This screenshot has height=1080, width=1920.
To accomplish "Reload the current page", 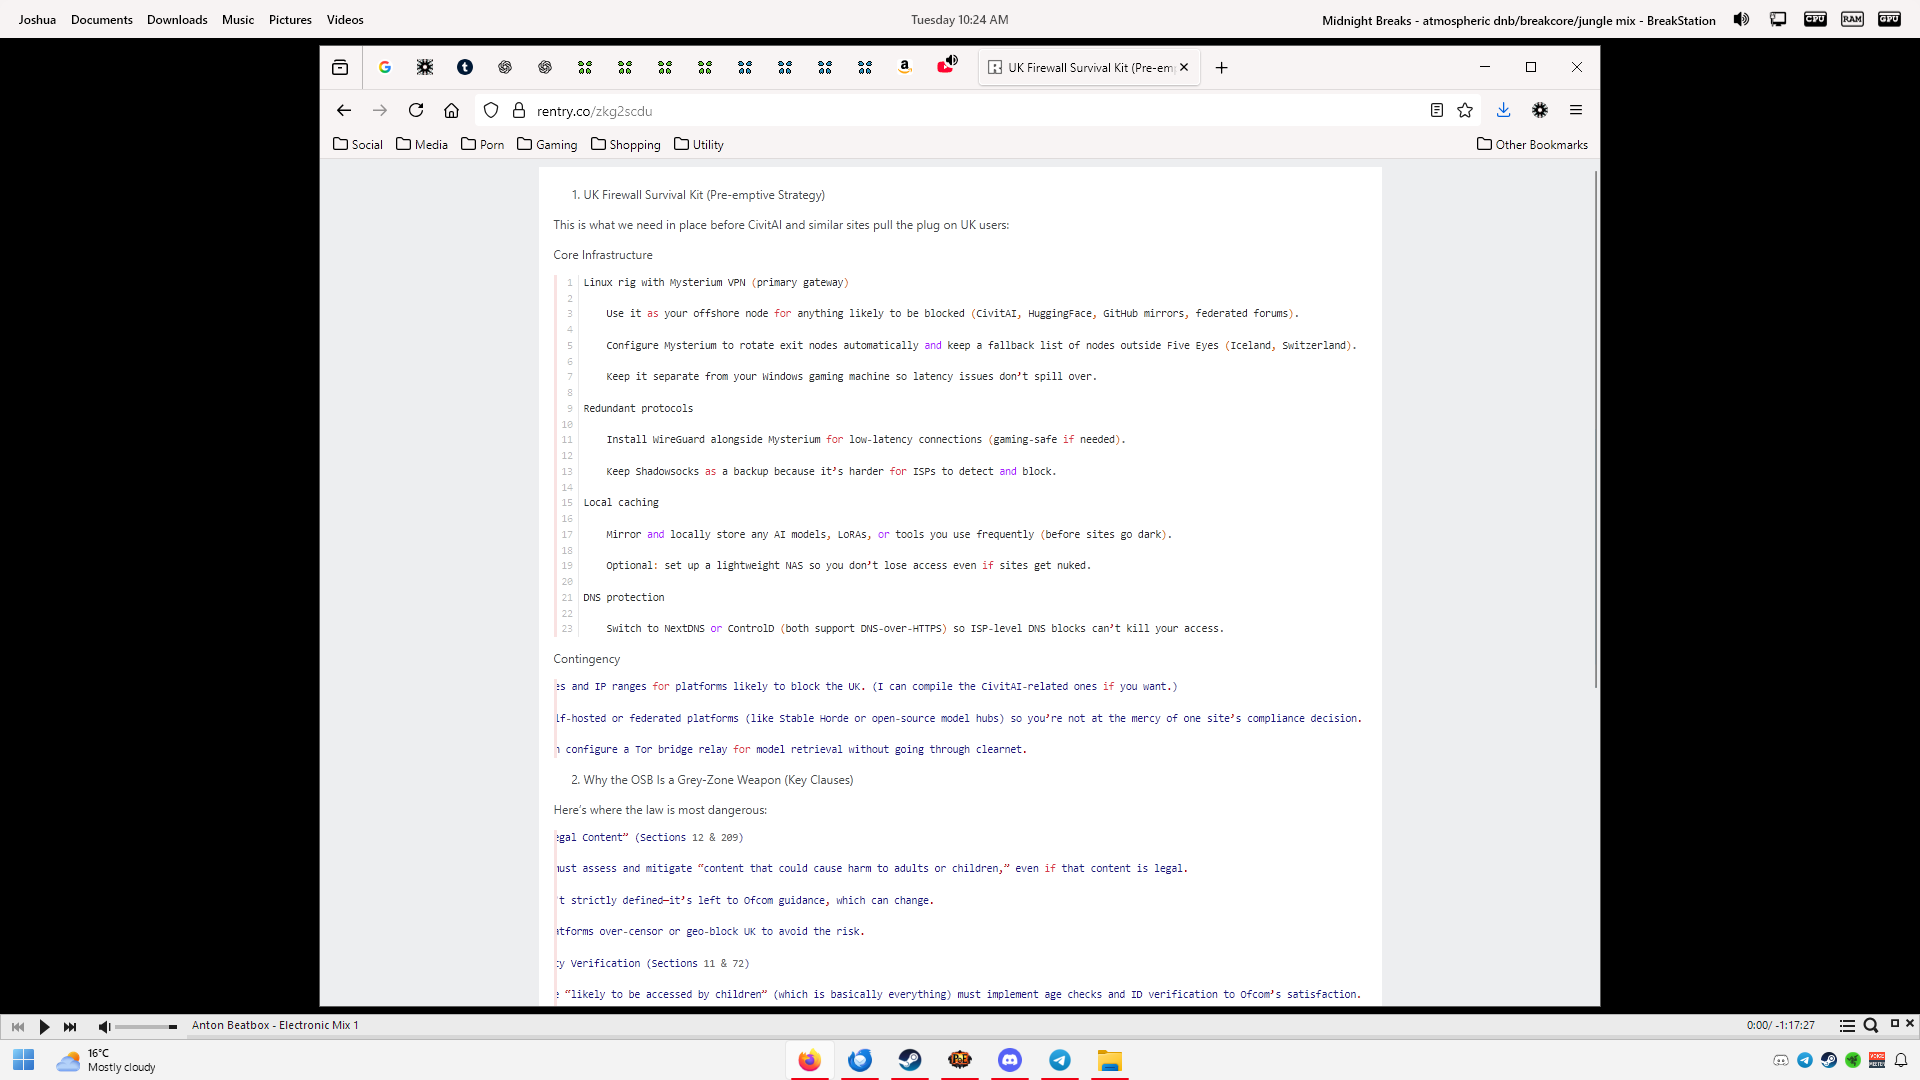I will coord(416,110).
